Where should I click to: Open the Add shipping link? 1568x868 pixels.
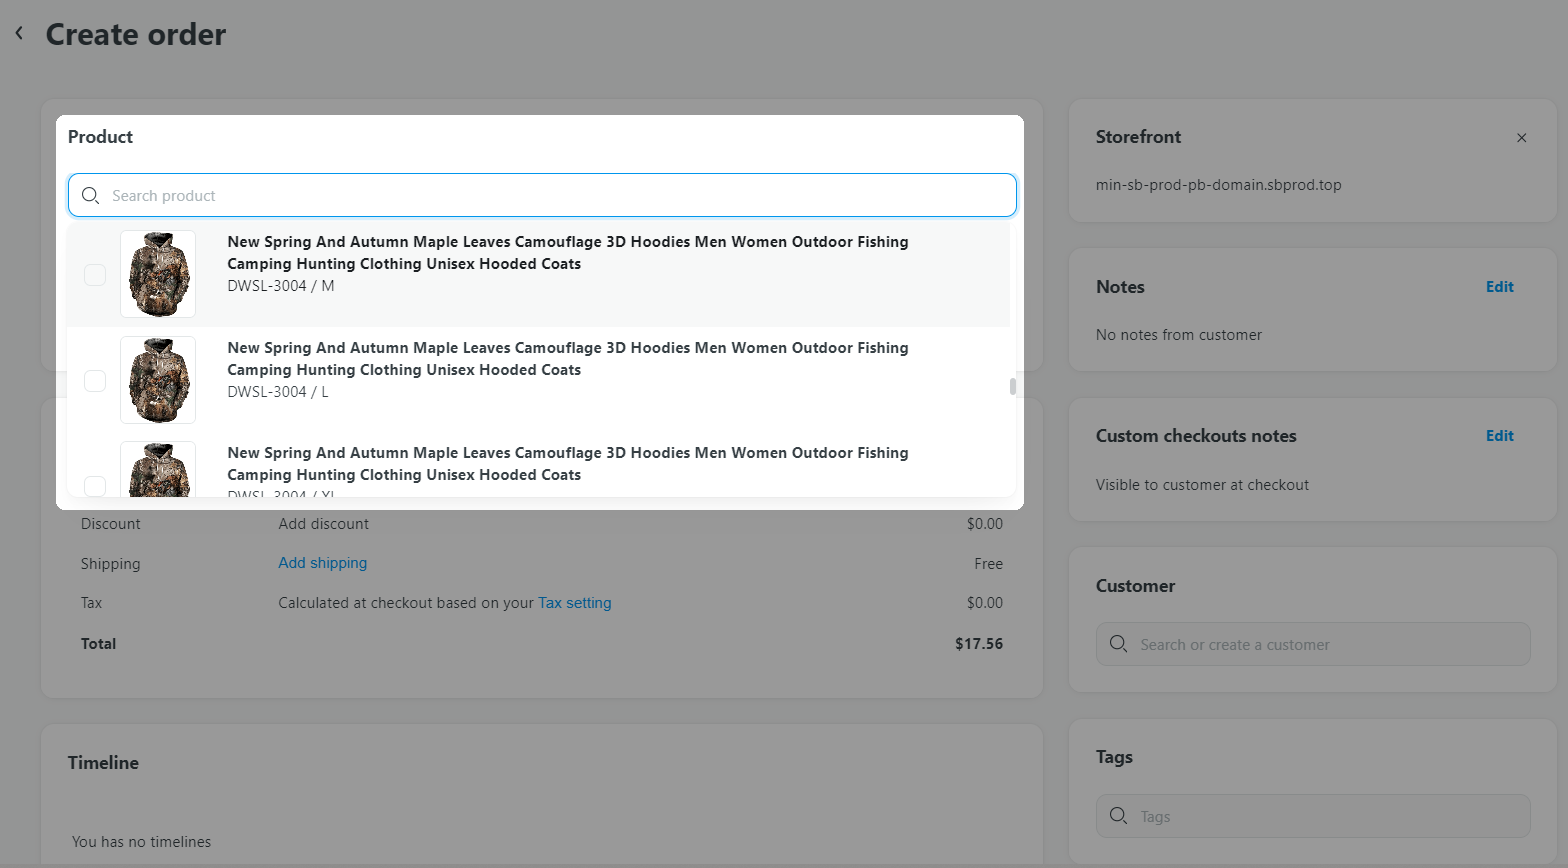pyautogui.click(x=322, y=563)
